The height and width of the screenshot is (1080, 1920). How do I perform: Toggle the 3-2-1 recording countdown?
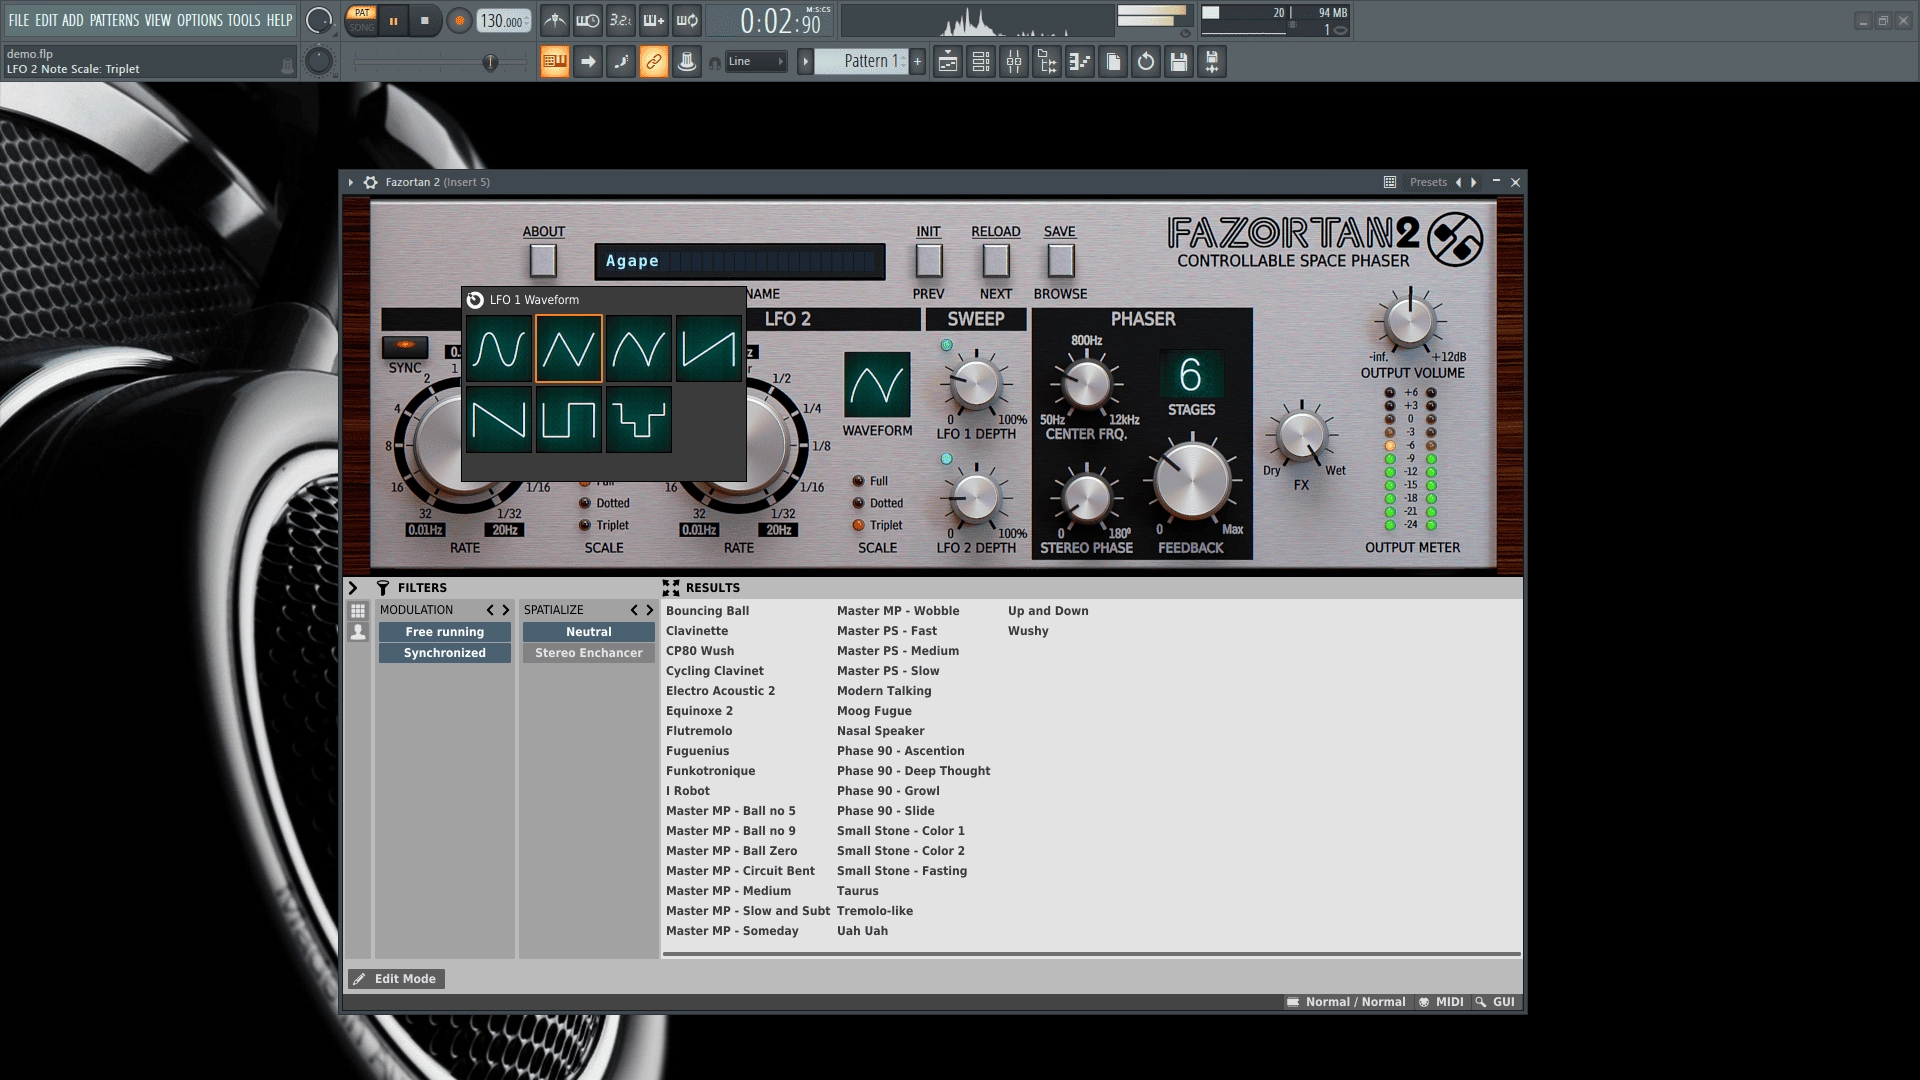(620, 20)
